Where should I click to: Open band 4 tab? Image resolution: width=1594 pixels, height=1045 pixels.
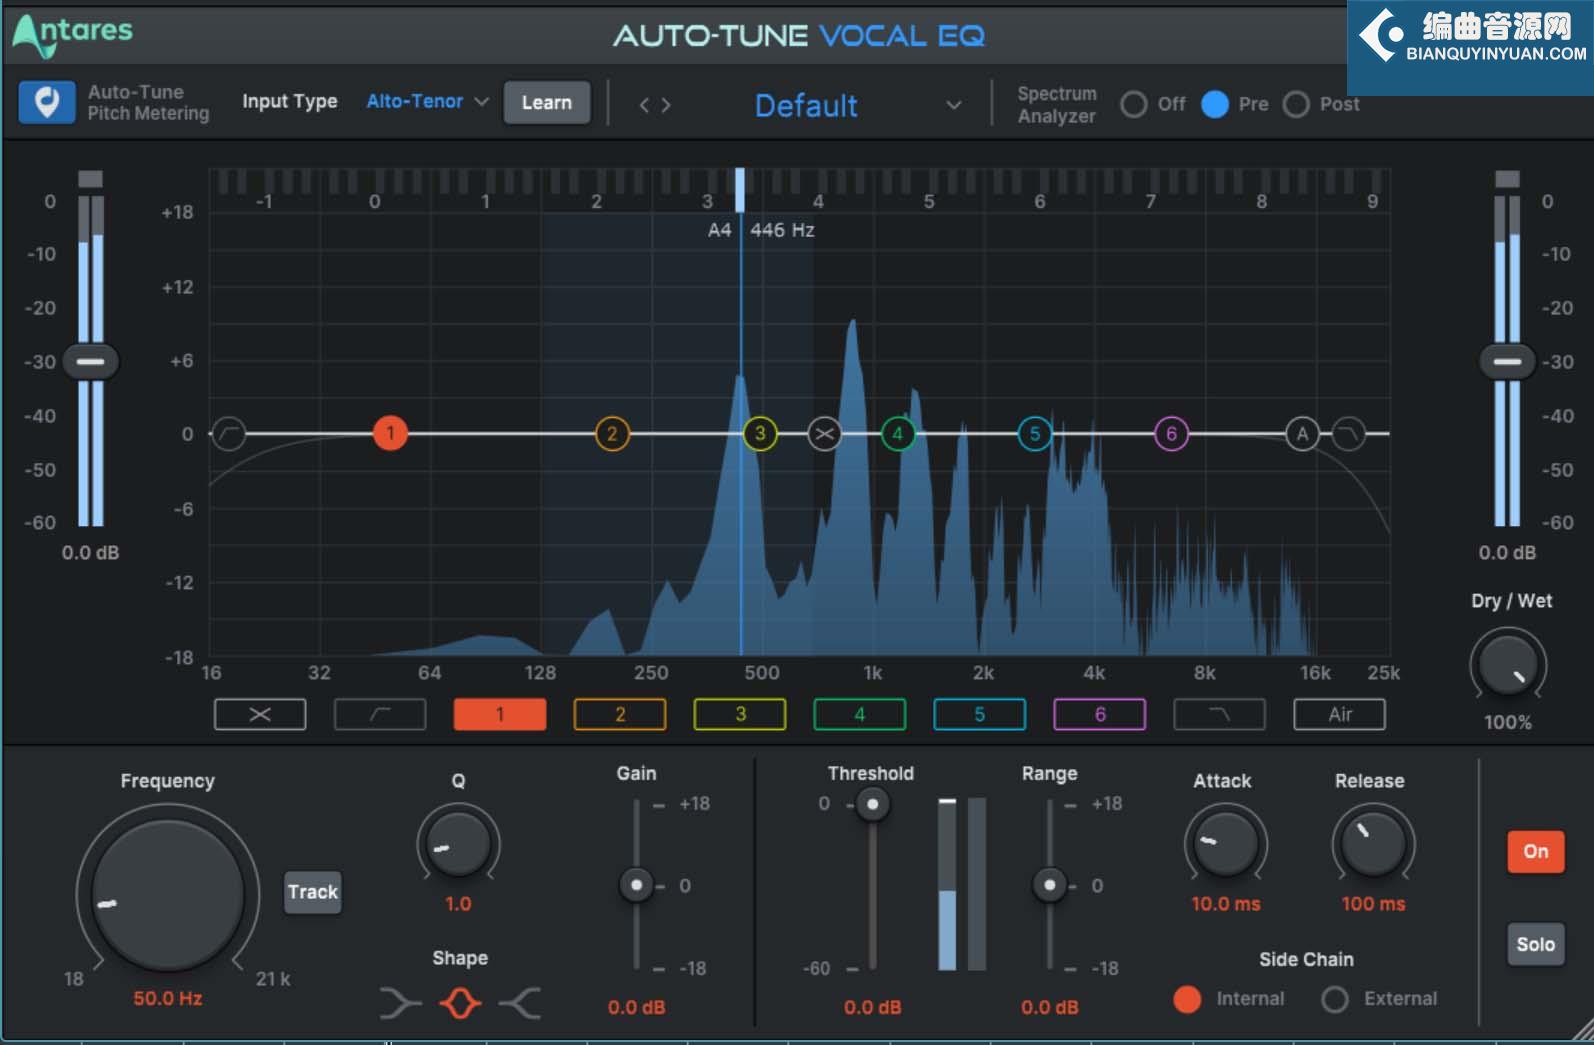tap(860, 715)
